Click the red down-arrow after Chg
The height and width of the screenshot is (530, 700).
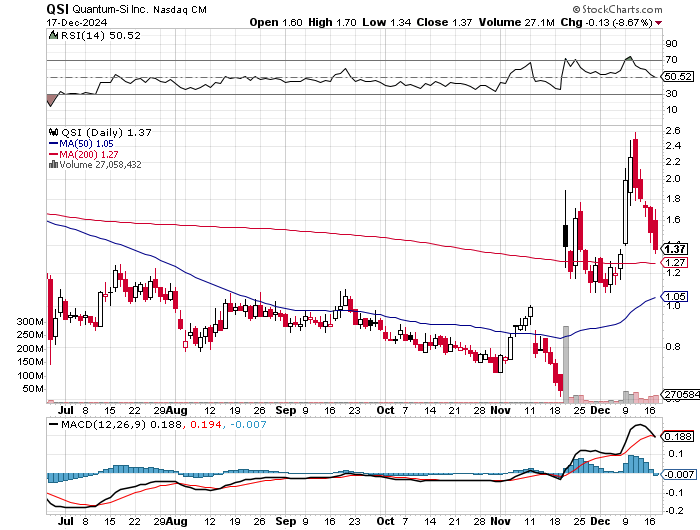click(x=658, y=22)
